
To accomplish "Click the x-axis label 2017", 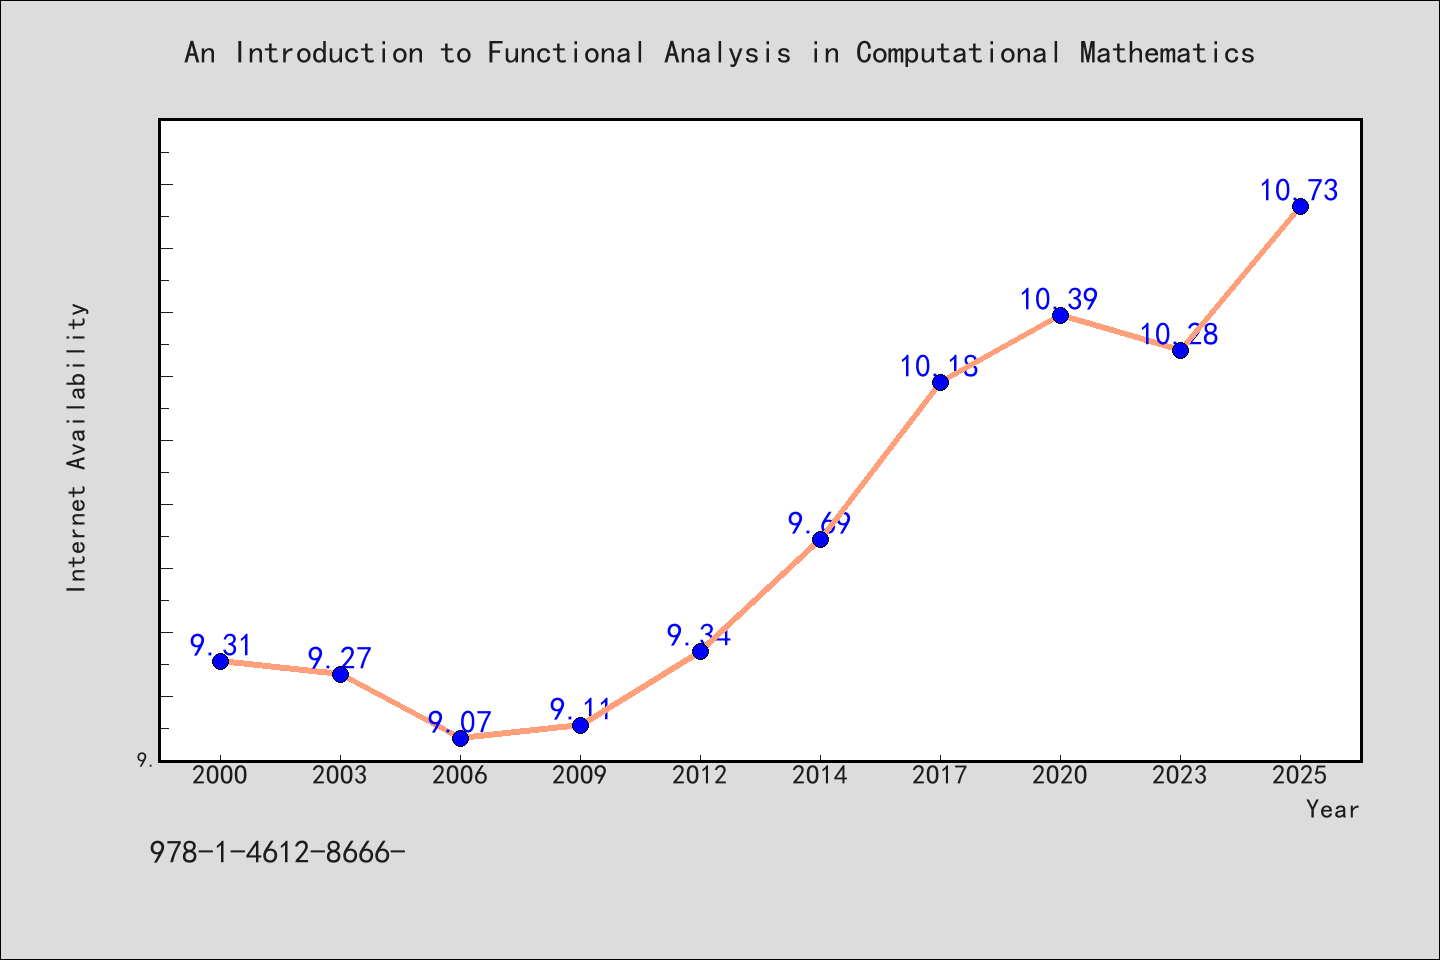I will click(x=940, y=776).
